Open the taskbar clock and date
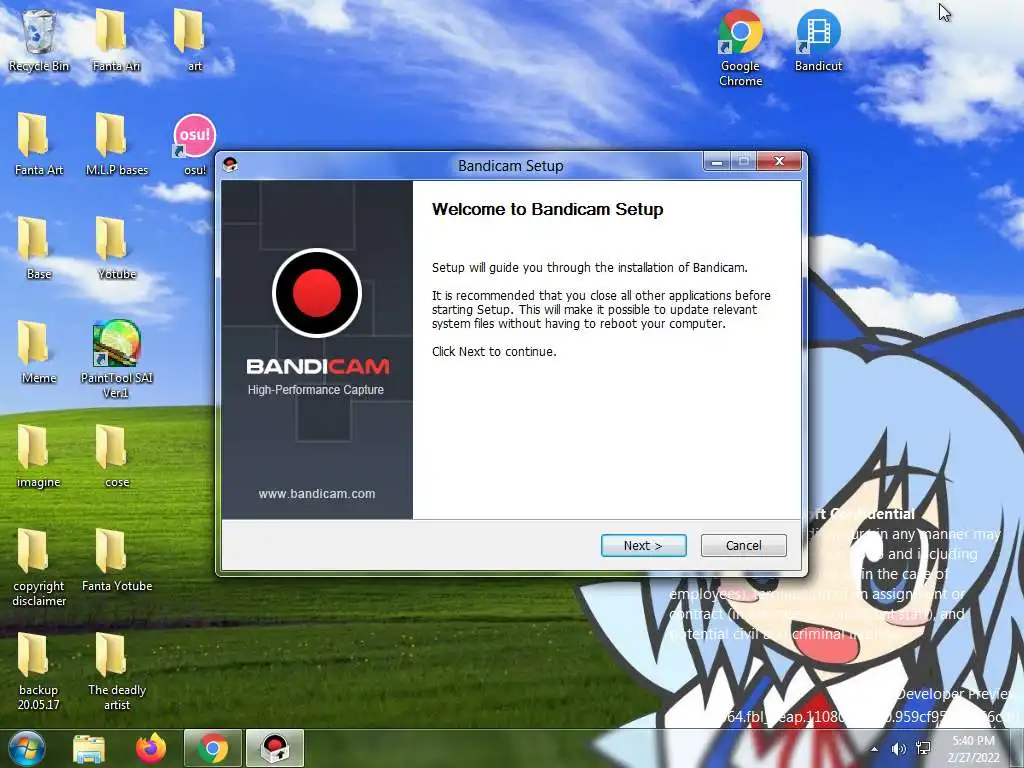 pos(974,749)
